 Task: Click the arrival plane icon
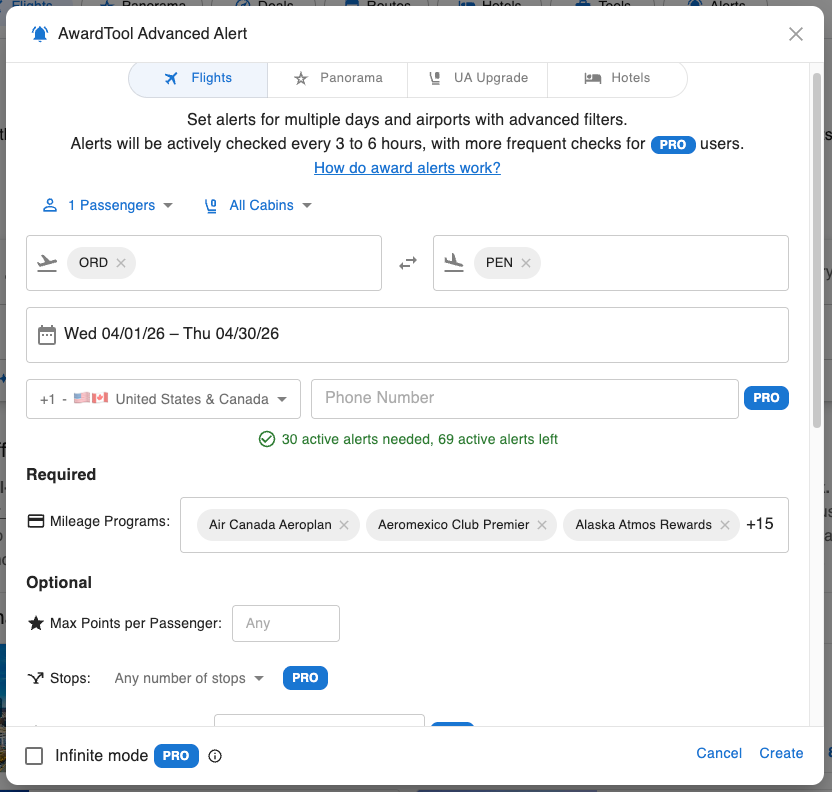tap(453, 262)
